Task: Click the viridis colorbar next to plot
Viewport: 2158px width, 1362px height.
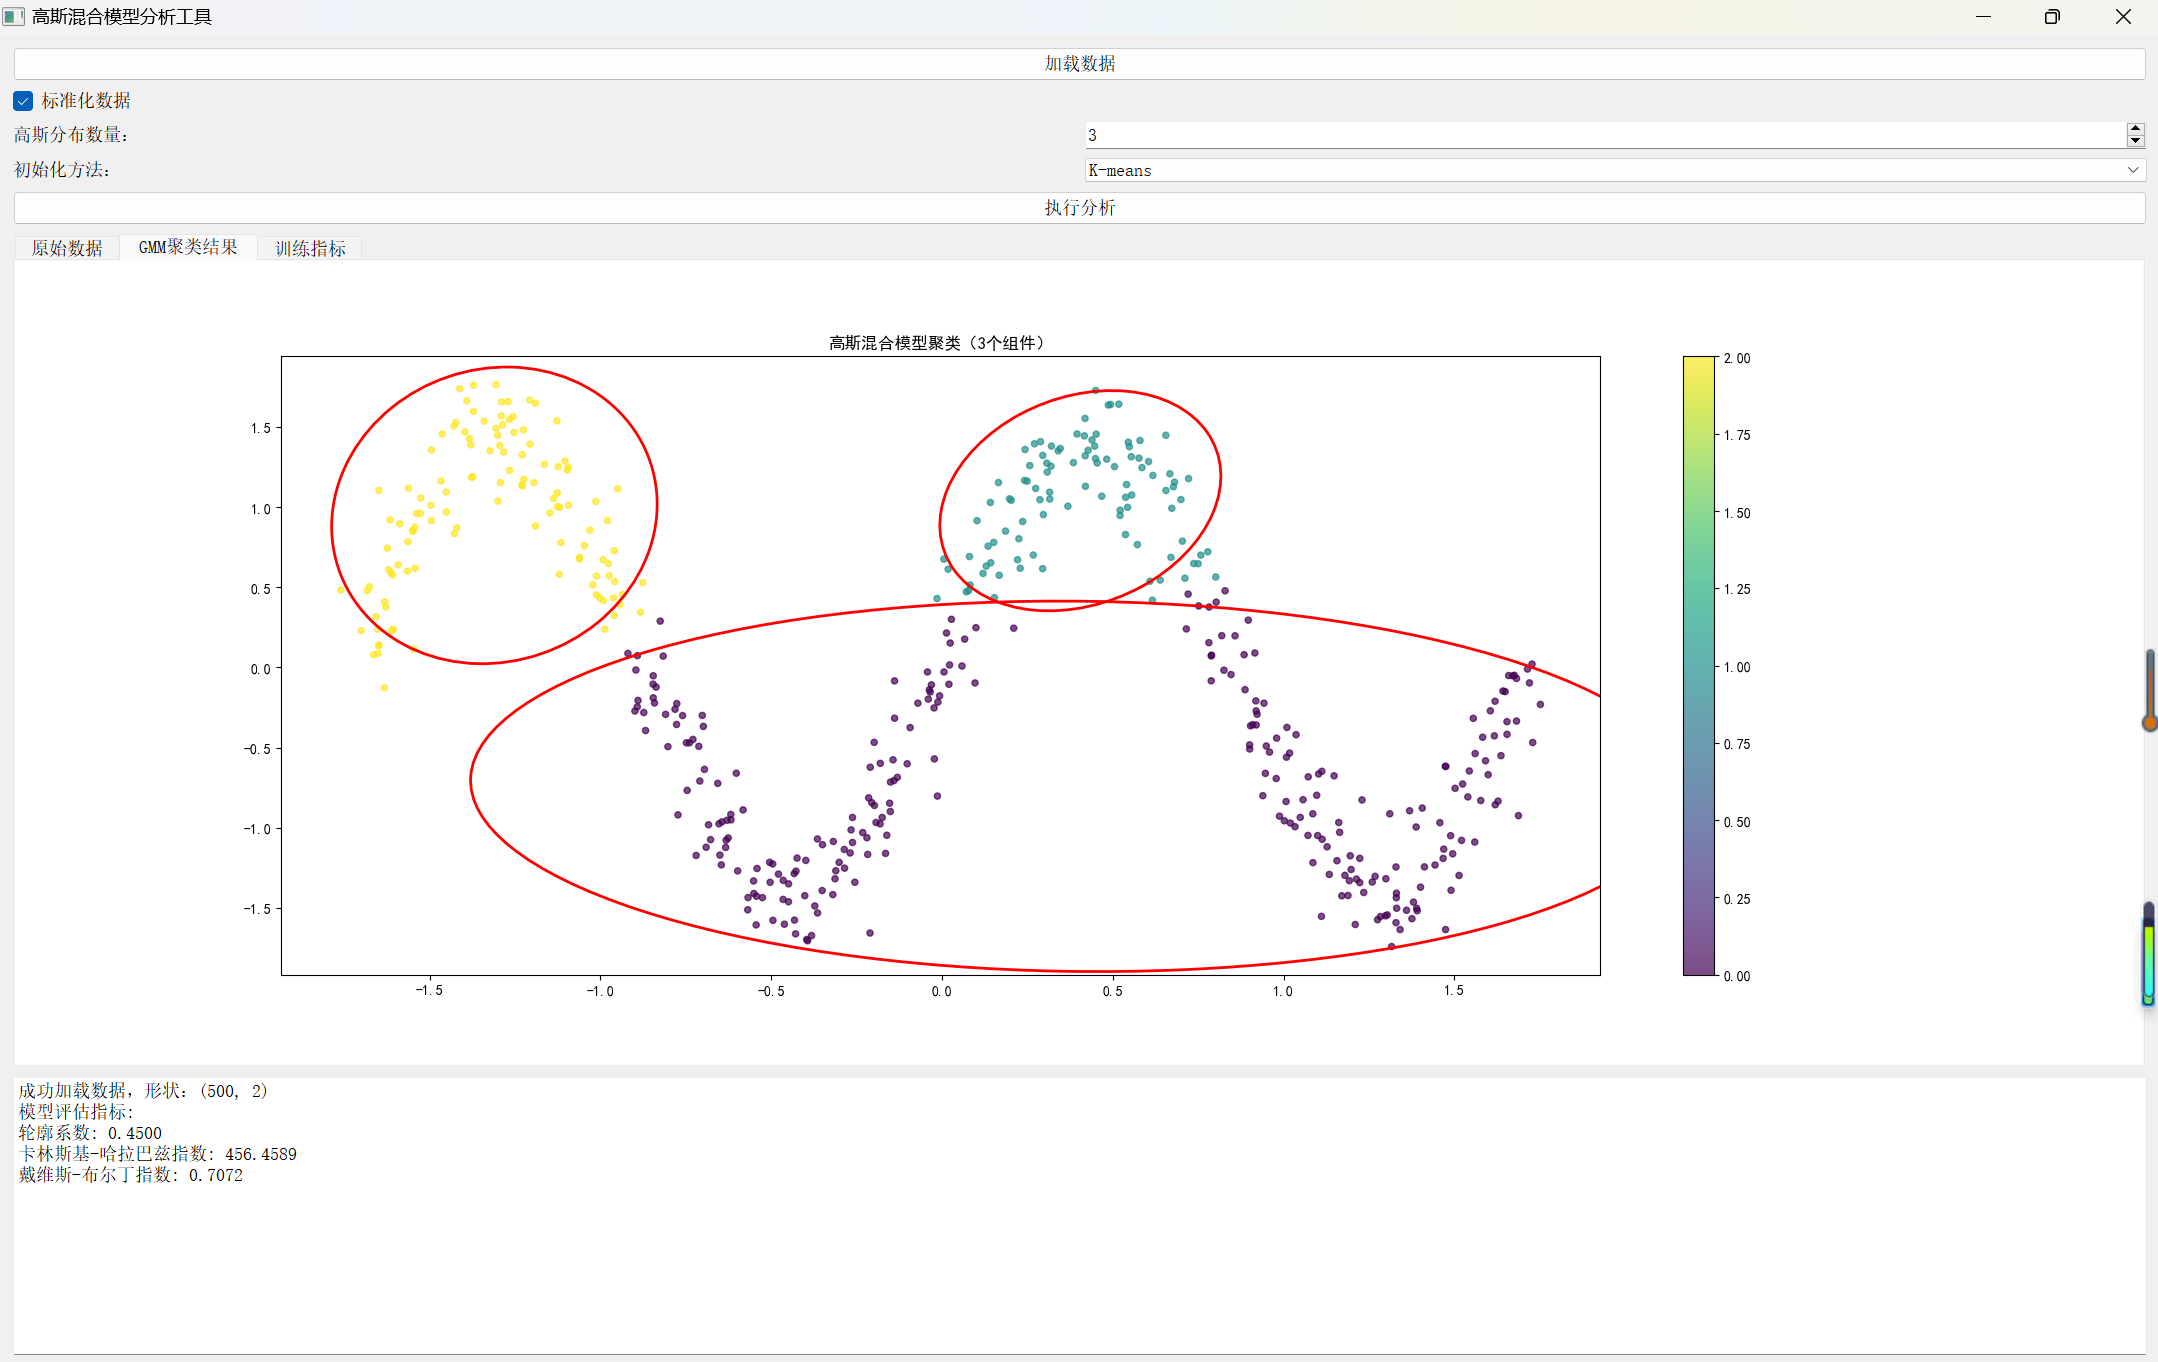Action: coord(1698,665)
